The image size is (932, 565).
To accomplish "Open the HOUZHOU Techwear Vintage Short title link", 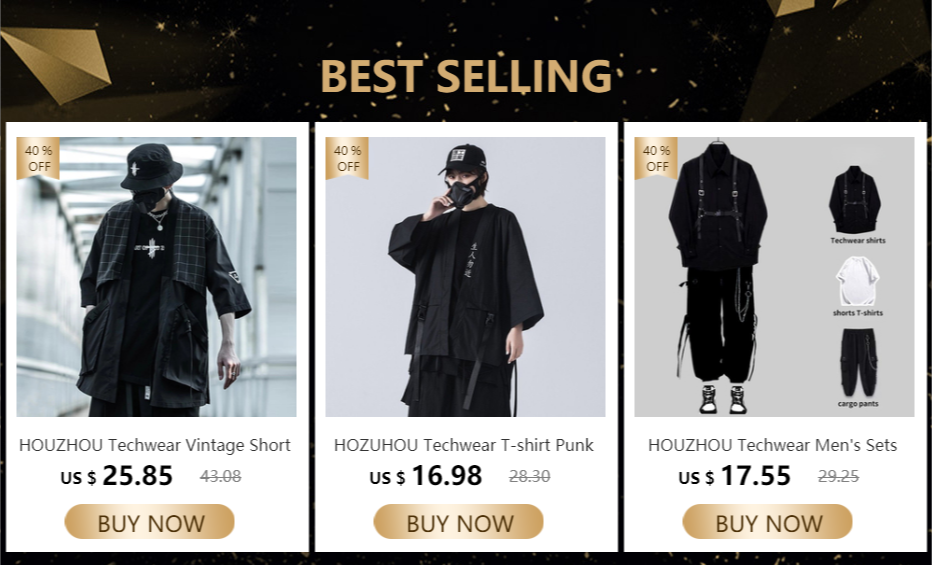I will [x=155, y=445].
